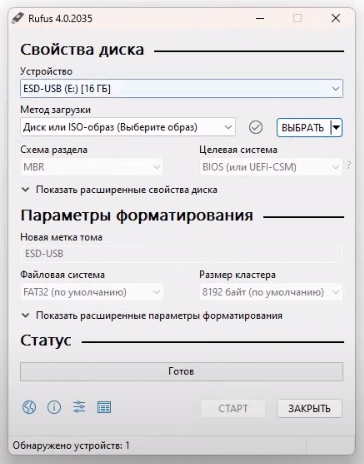This screenshot has width=364, height=464.
Task: Click the ВЫБРАТЬ button
Action: pos(303,128)
